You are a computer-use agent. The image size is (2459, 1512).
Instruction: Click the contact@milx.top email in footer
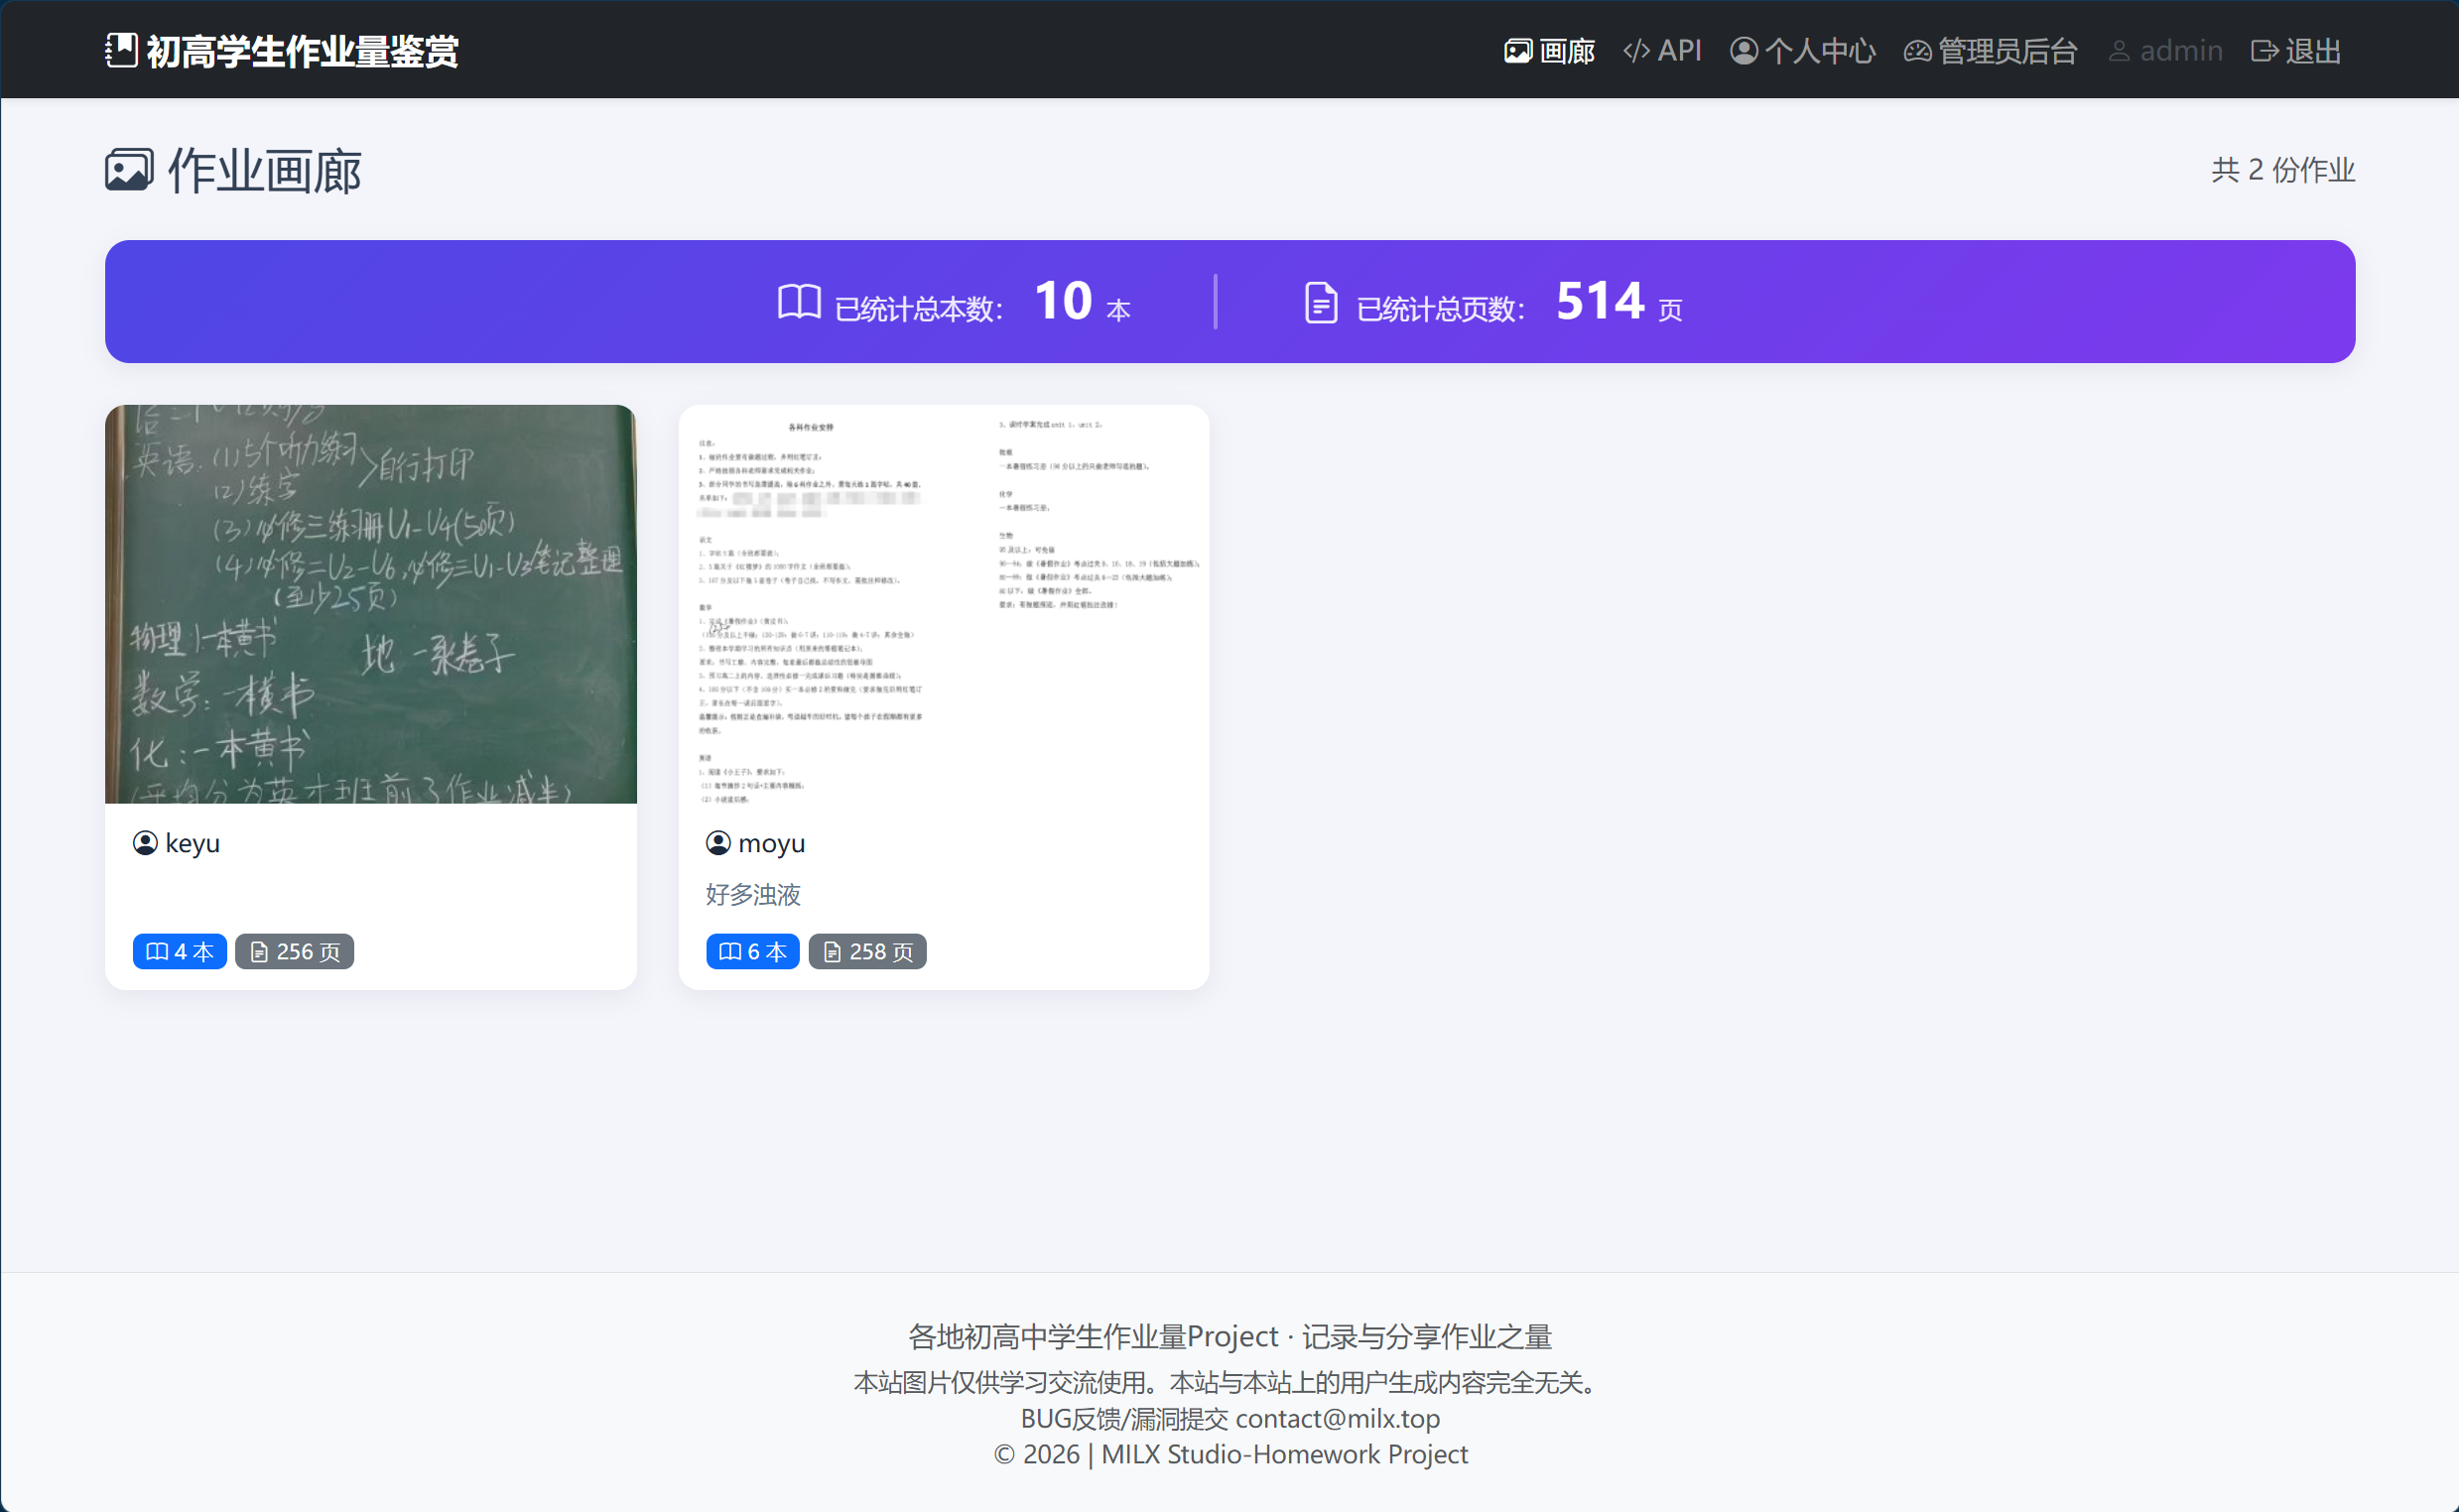(x=1337, y=1418)
